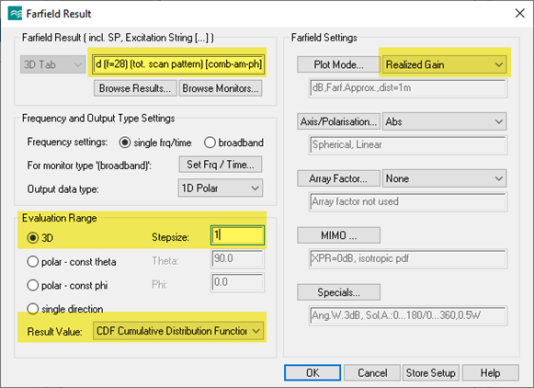This screenshot has width=534, height=388.
Task: Open the MIMO settings button
Action: [x=339, y=235]
